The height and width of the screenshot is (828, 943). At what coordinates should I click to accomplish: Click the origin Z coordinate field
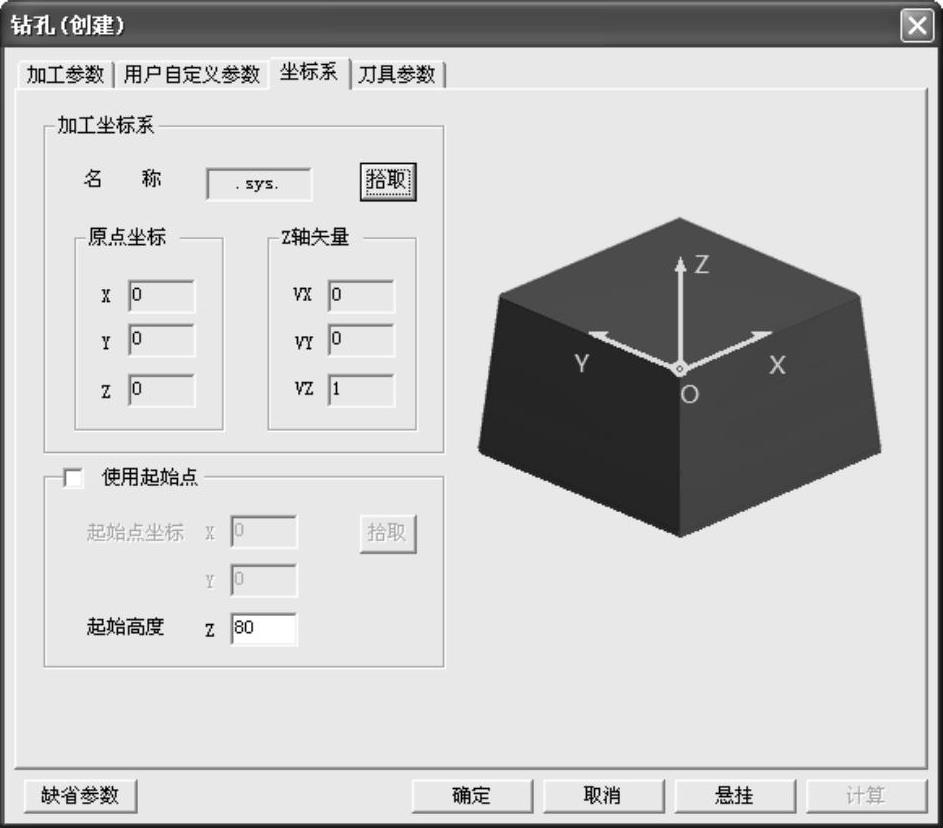click(x=162, y=390)
